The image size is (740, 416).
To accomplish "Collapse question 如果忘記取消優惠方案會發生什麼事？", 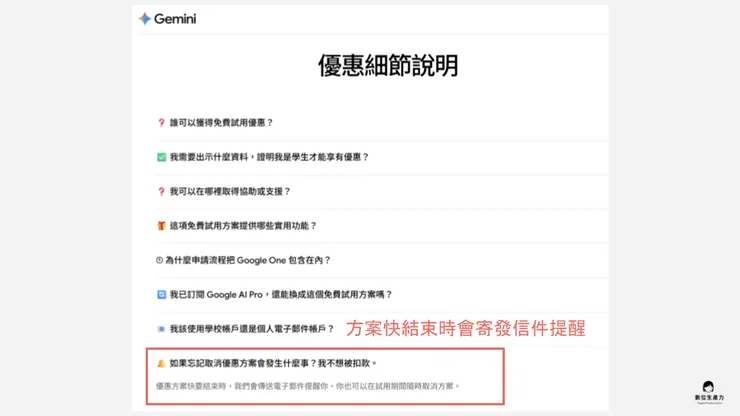I will [273, 363].
